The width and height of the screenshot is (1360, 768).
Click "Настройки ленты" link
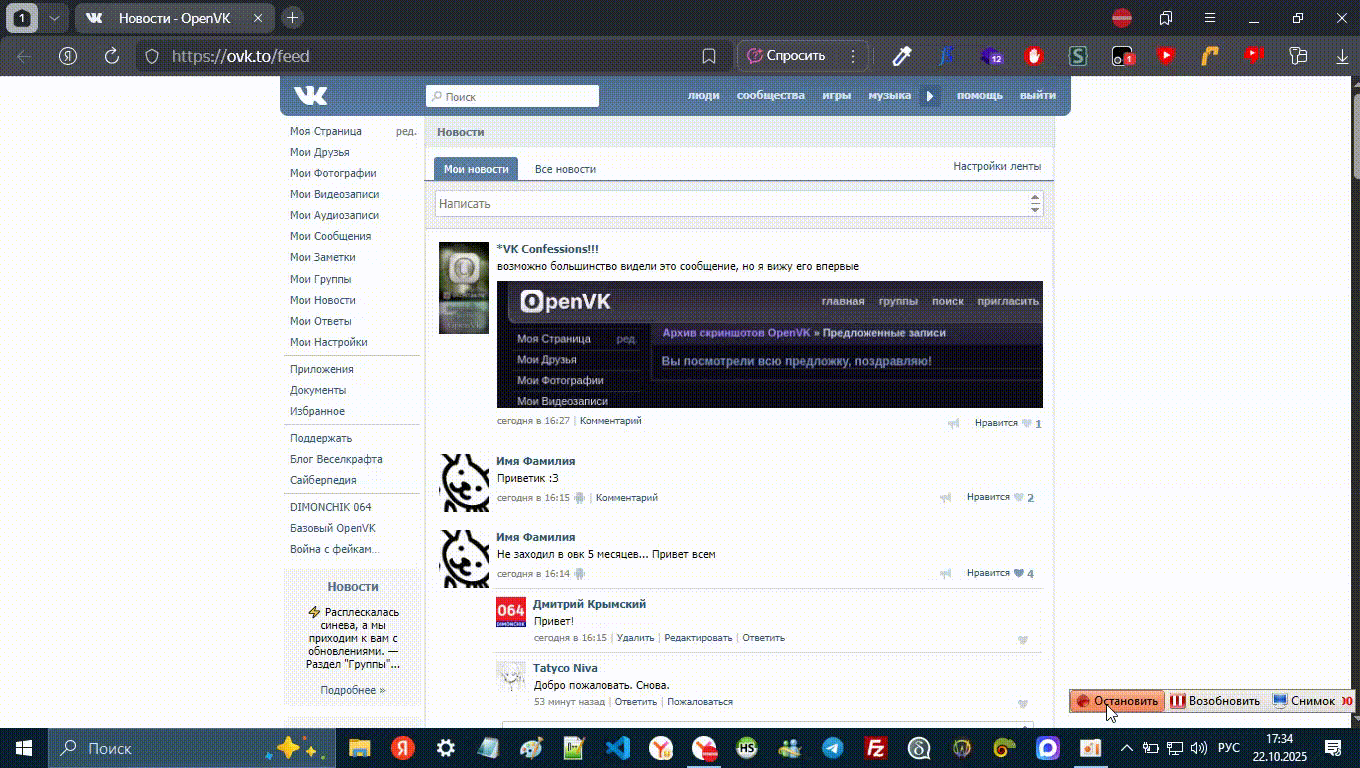point(996,166)
